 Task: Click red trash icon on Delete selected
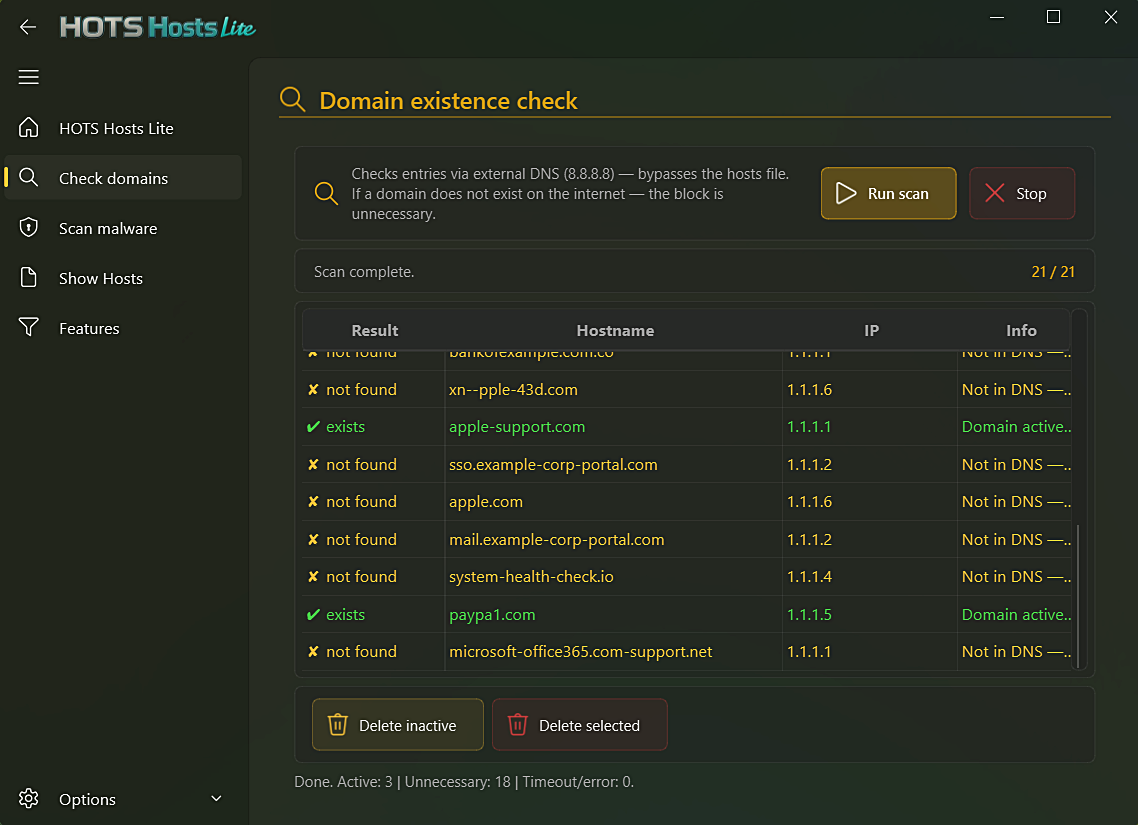point(517,725)
